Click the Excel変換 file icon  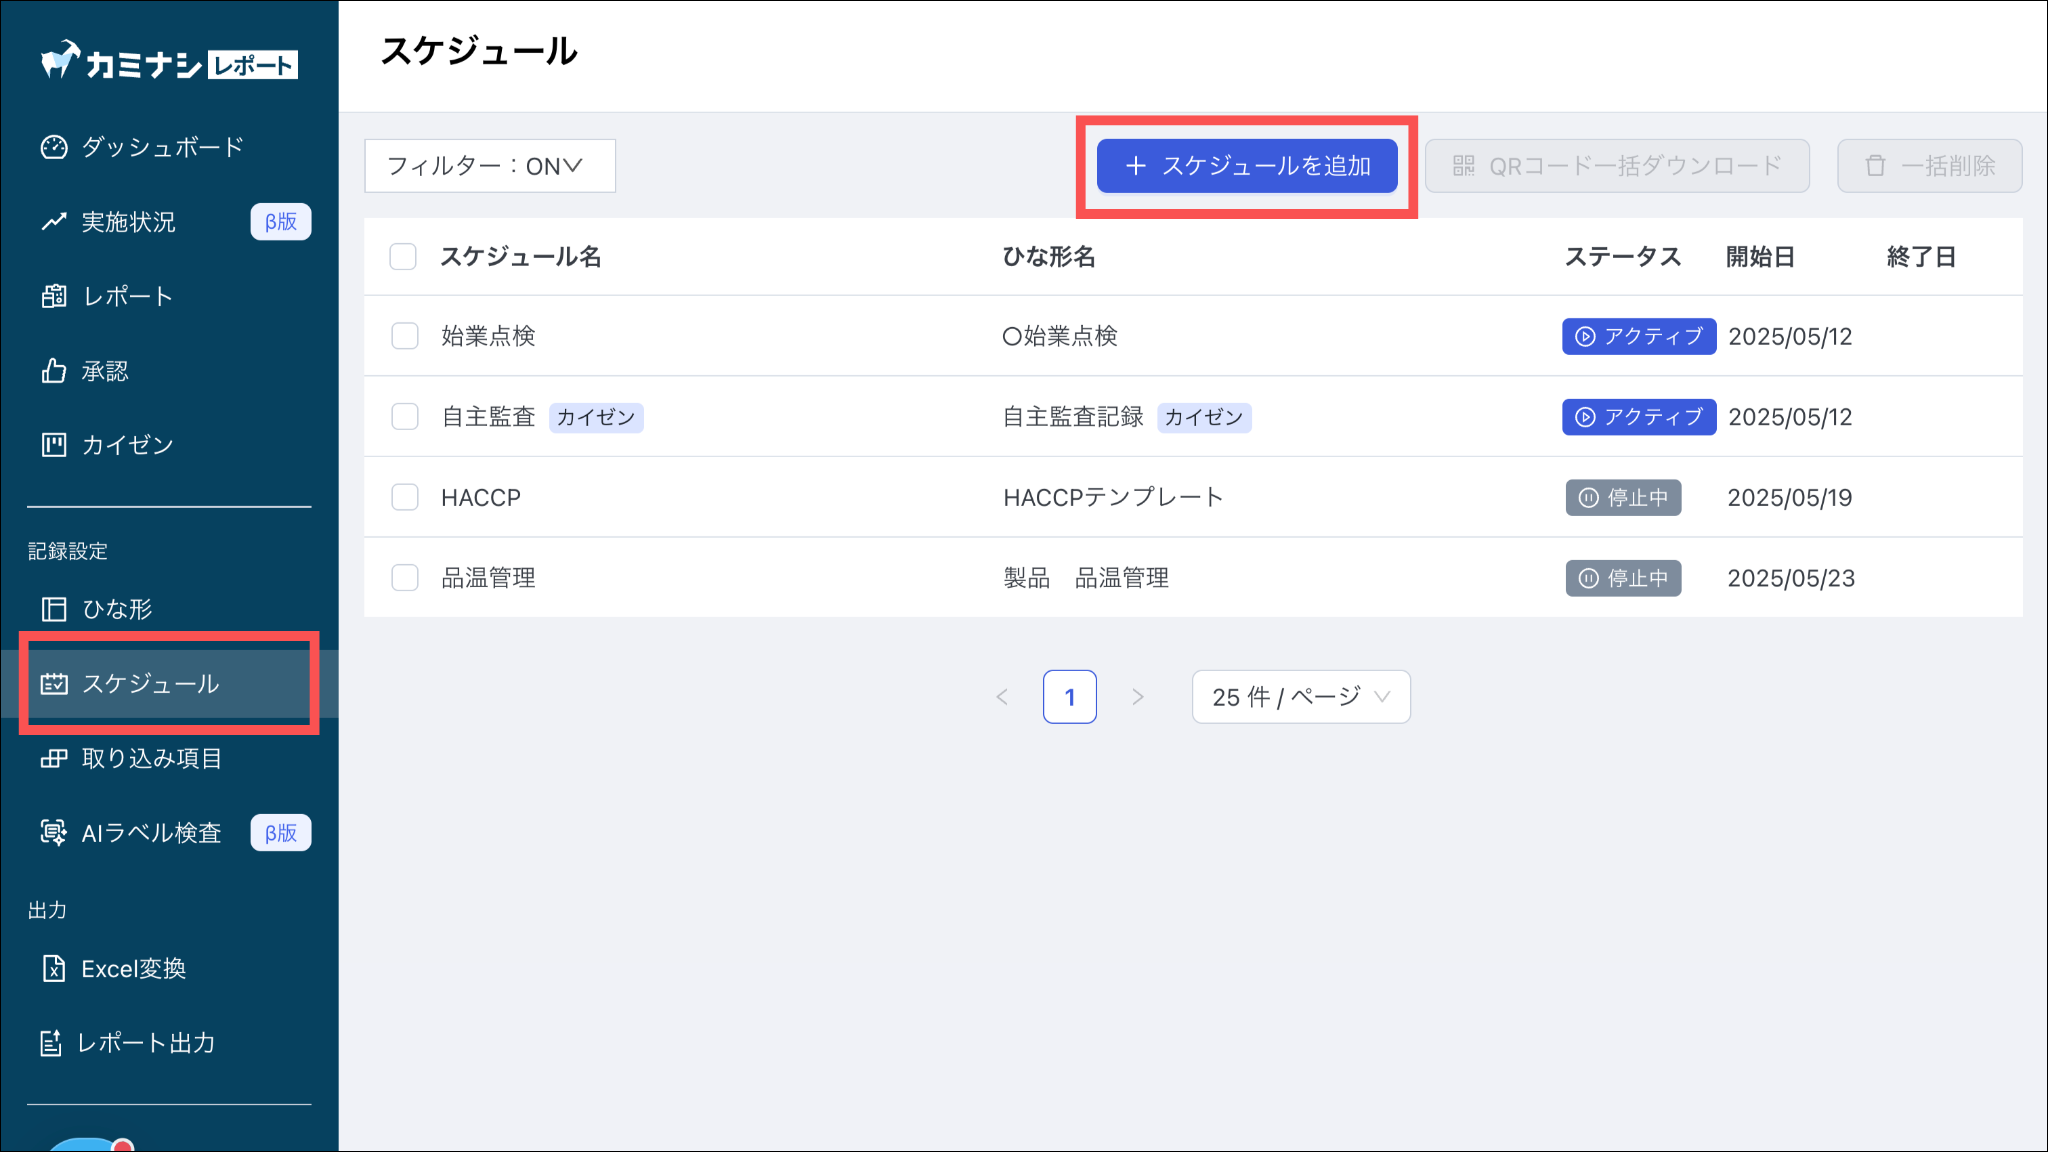click(54, 968)
